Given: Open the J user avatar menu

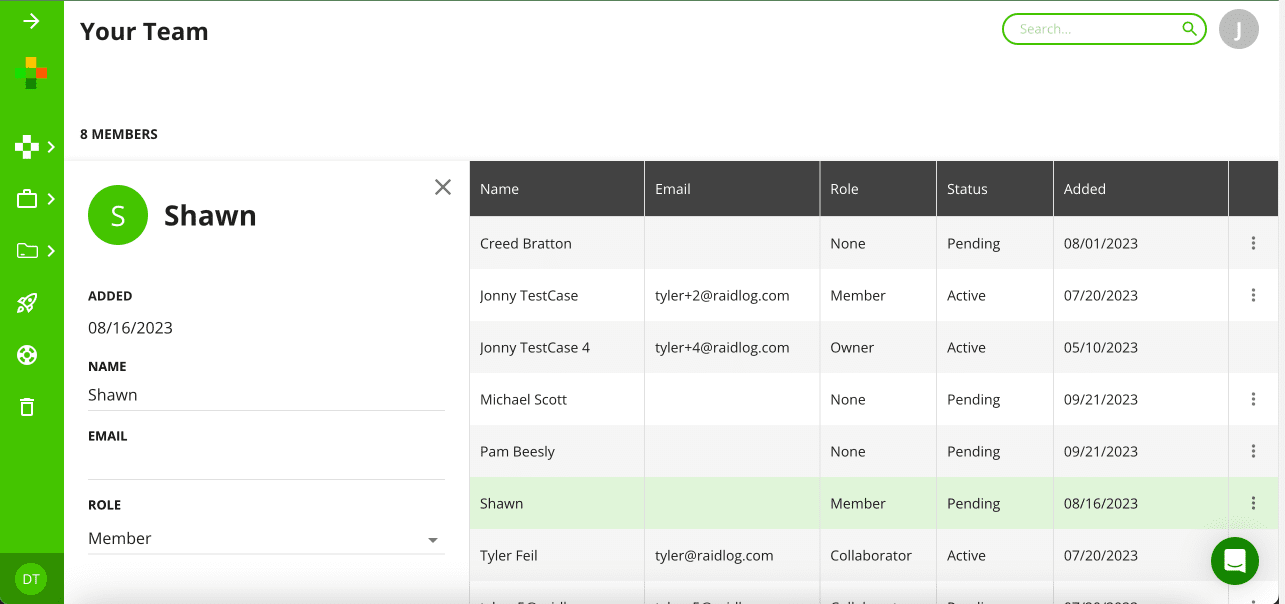Looking at the screenshot, I should coord(1239,29).
